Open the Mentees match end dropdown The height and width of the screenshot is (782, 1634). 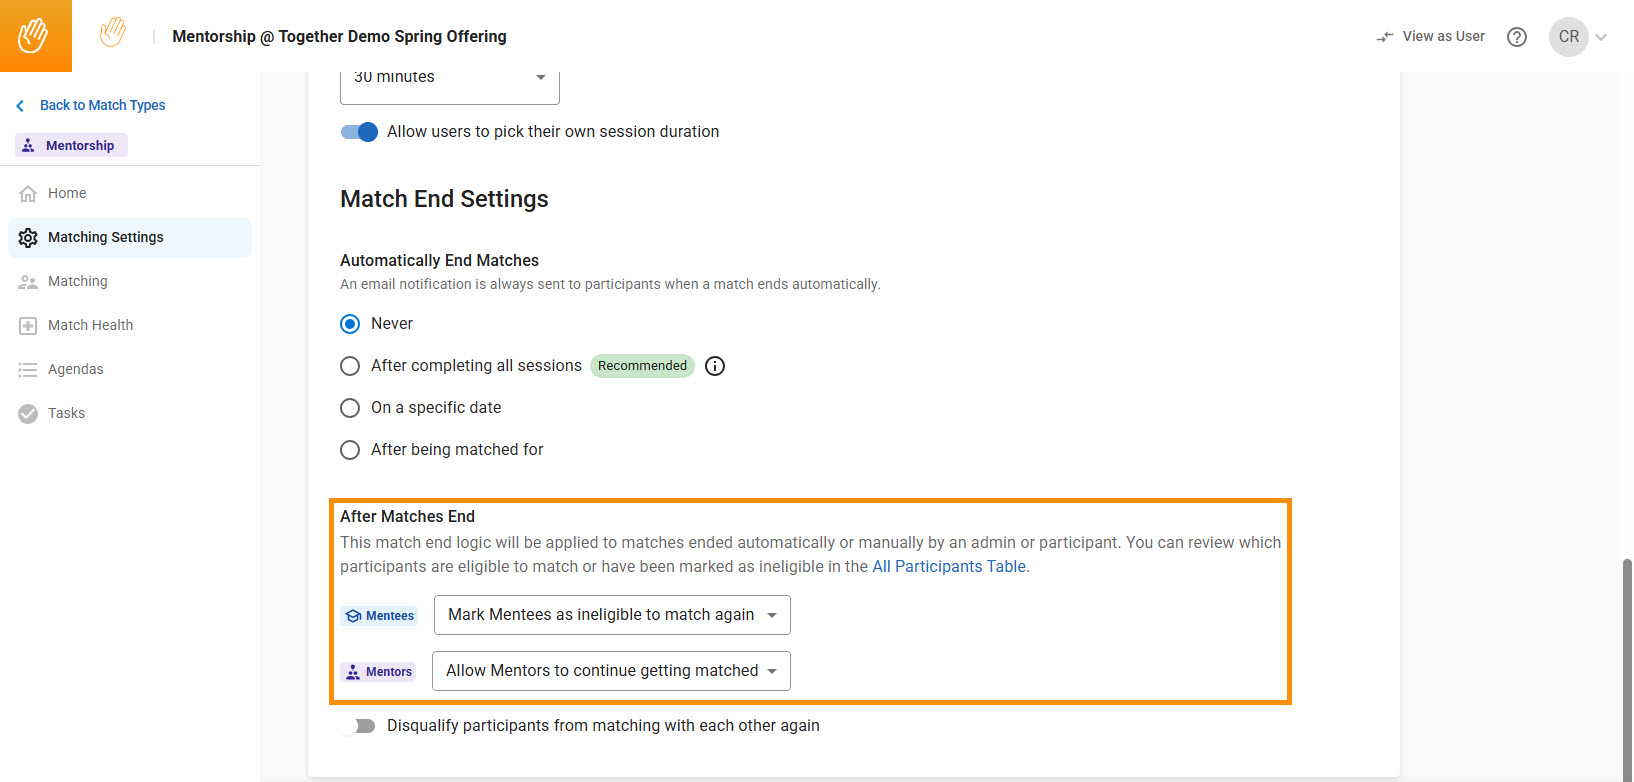[x=612, y=615]
